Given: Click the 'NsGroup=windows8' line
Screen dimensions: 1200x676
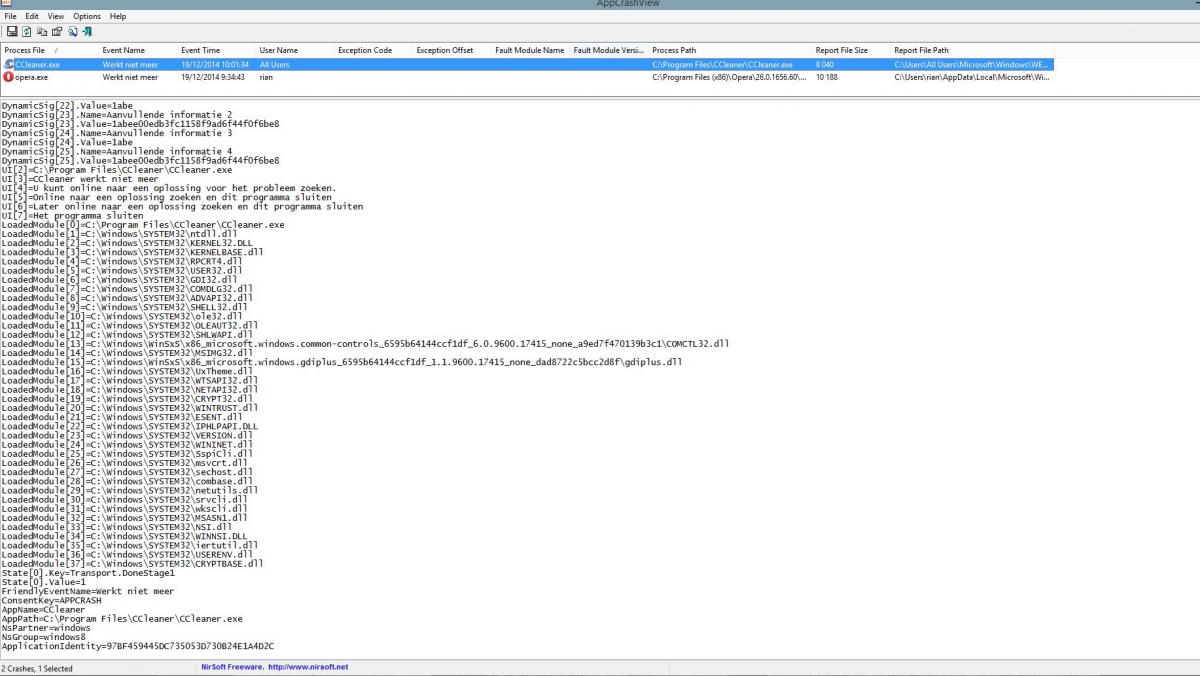Looking at the screenshot, I should click(x=43, y=636).
